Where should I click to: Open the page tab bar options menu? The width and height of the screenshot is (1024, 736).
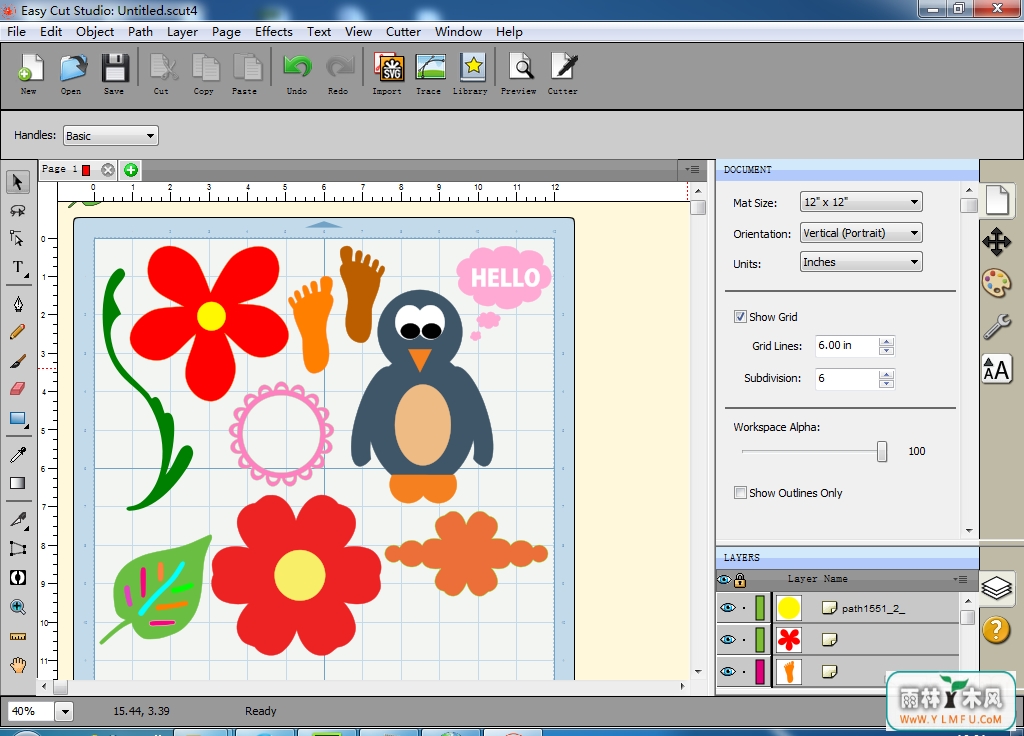tap(692, 170)
